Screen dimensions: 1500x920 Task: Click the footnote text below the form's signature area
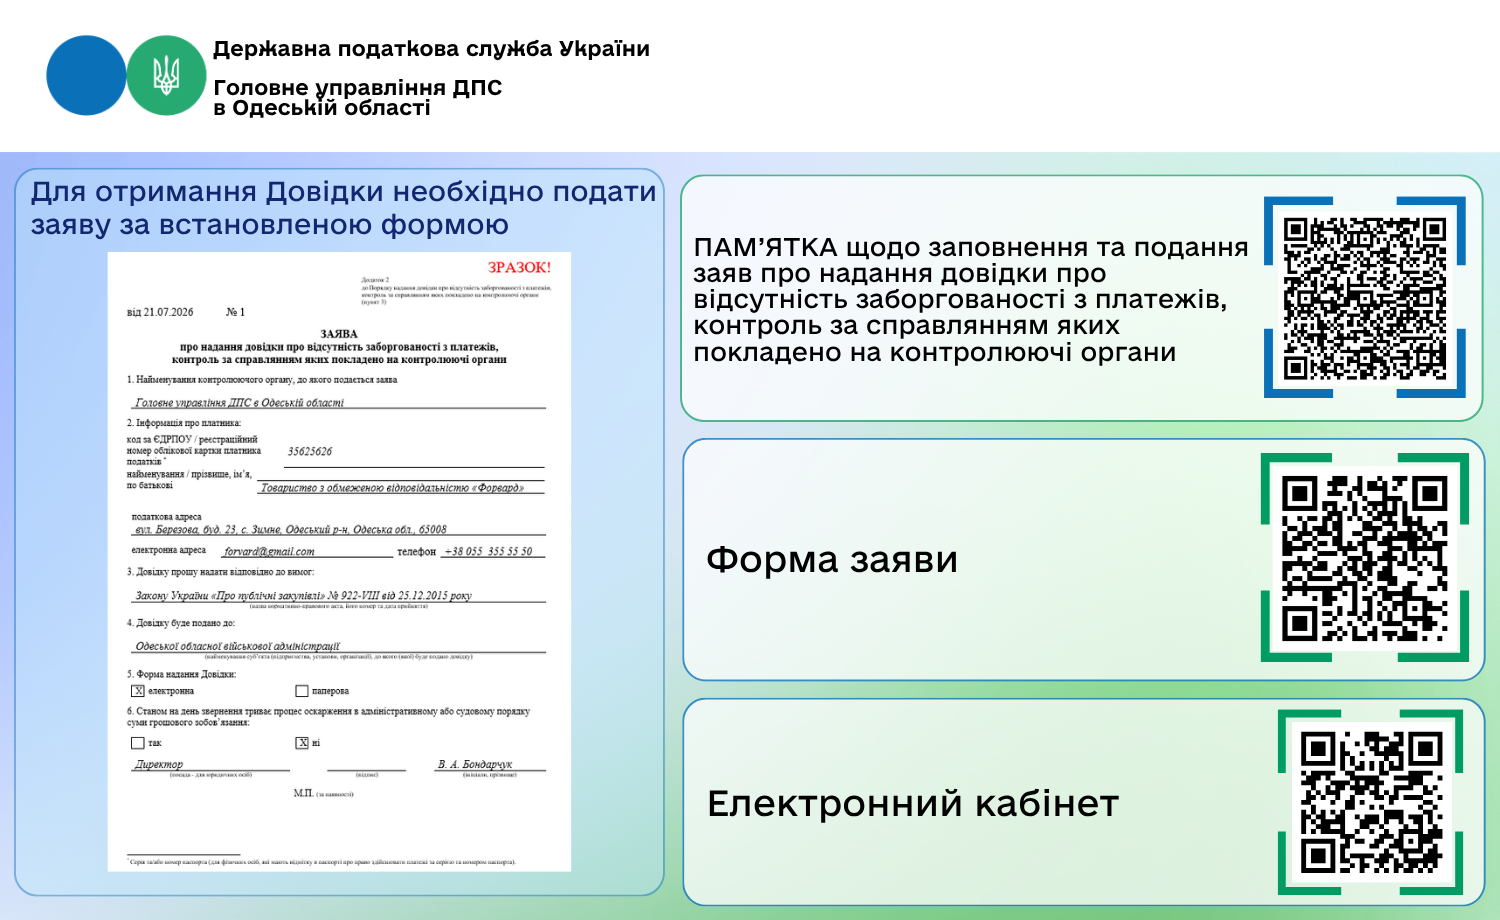tap(322, 861)
